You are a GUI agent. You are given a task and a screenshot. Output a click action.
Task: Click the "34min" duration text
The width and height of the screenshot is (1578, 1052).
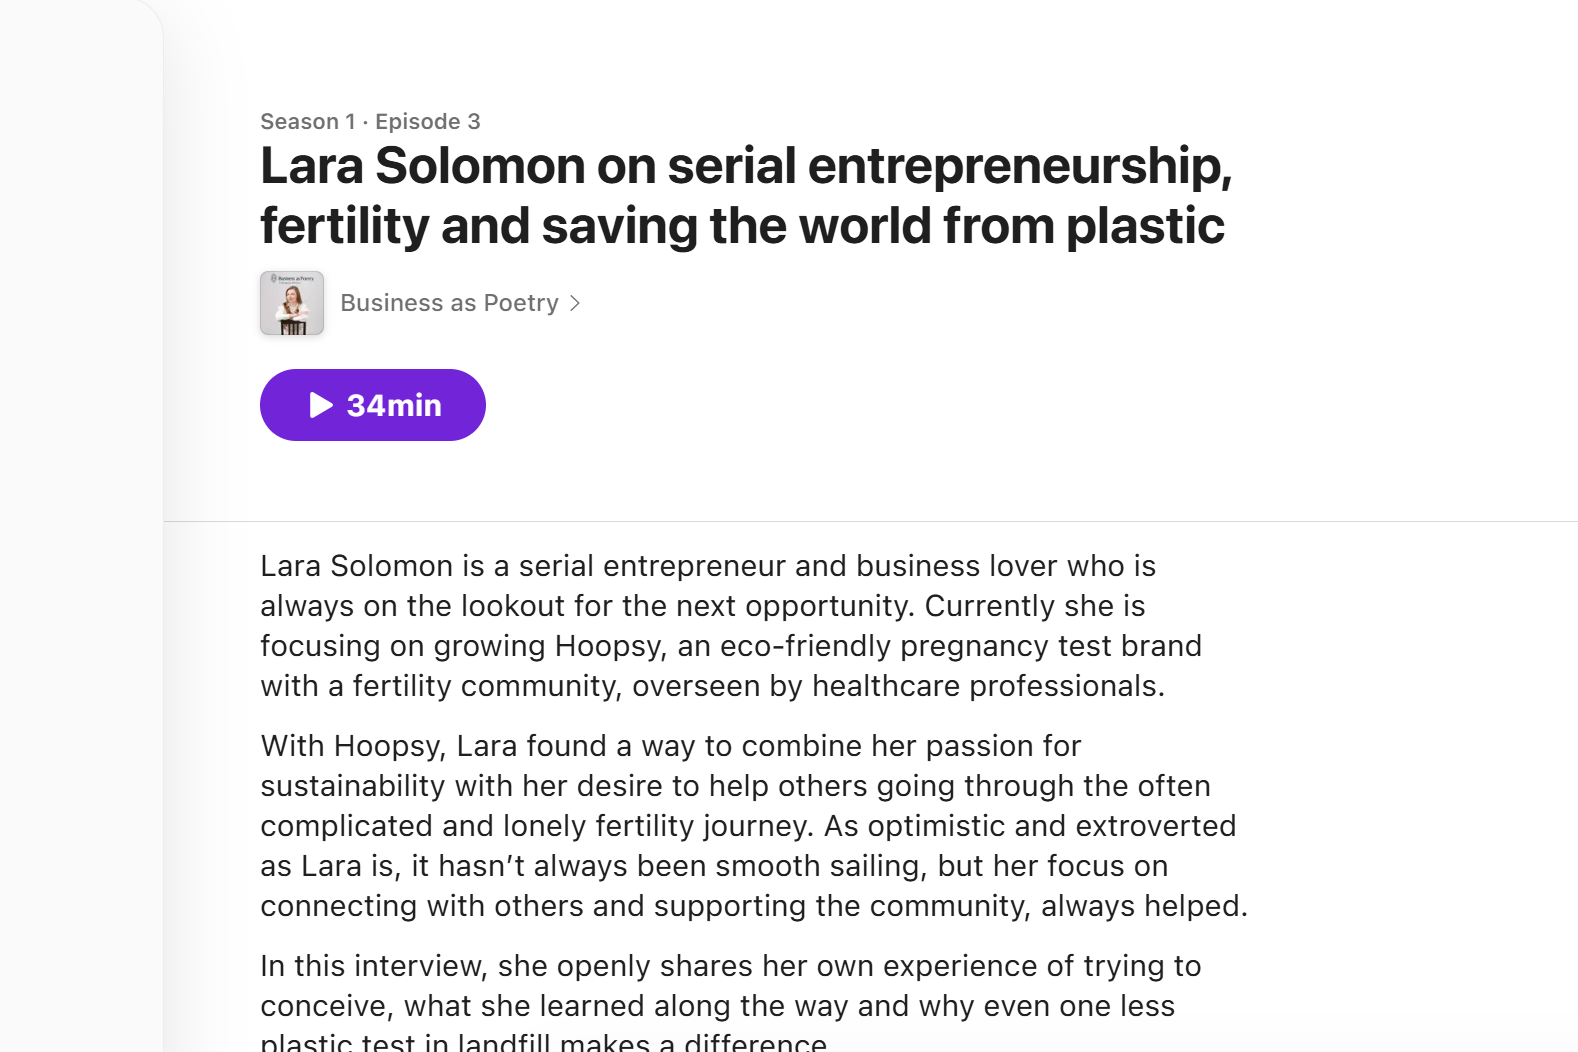tap(394, 405)
